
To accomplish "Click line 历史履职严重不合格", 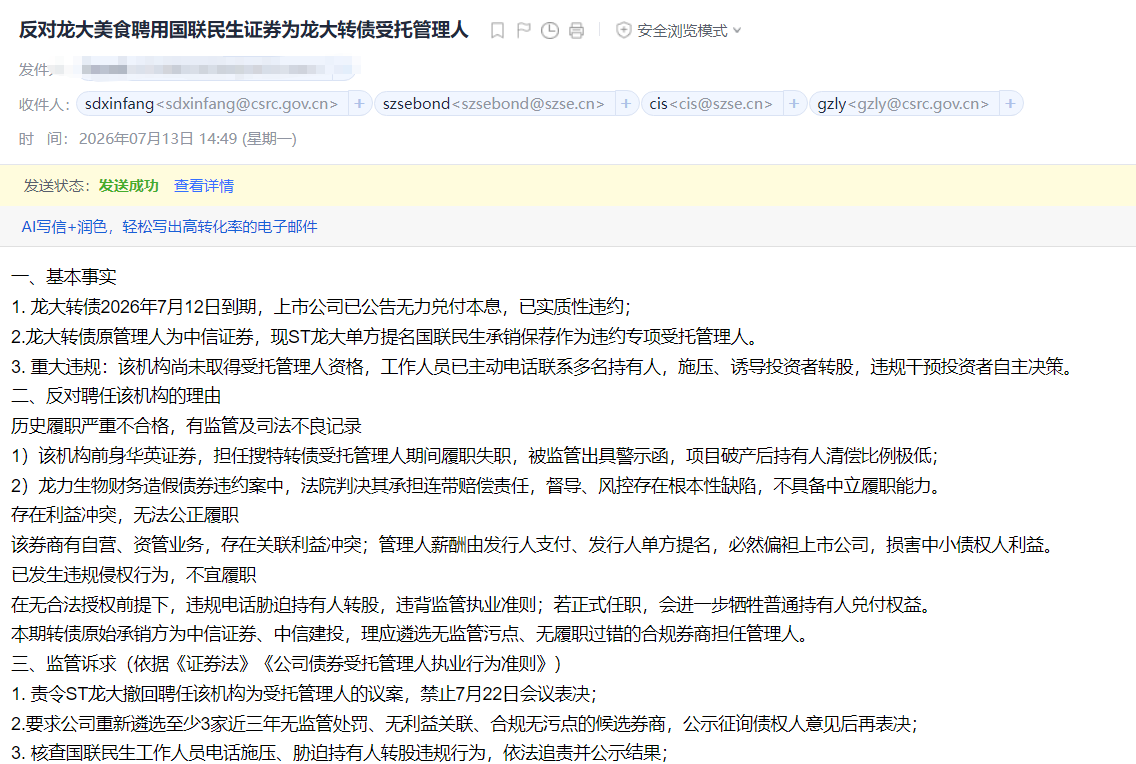I will point(186,426).
